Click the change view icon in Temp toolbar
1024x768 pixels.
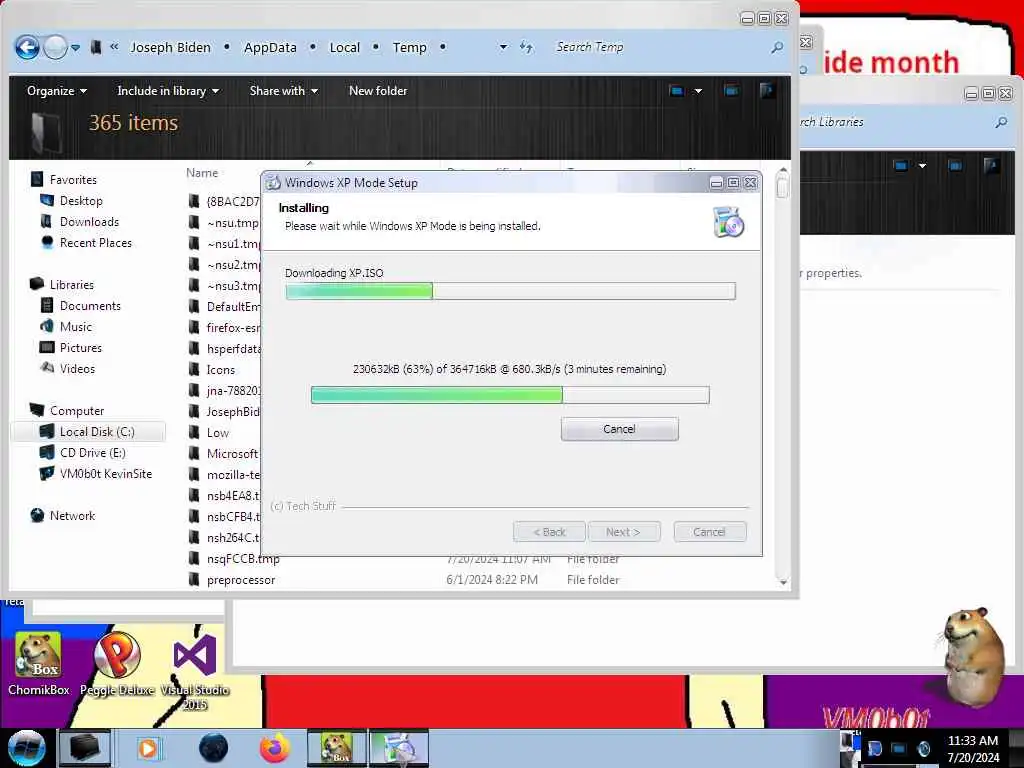(x=676, y=91)
